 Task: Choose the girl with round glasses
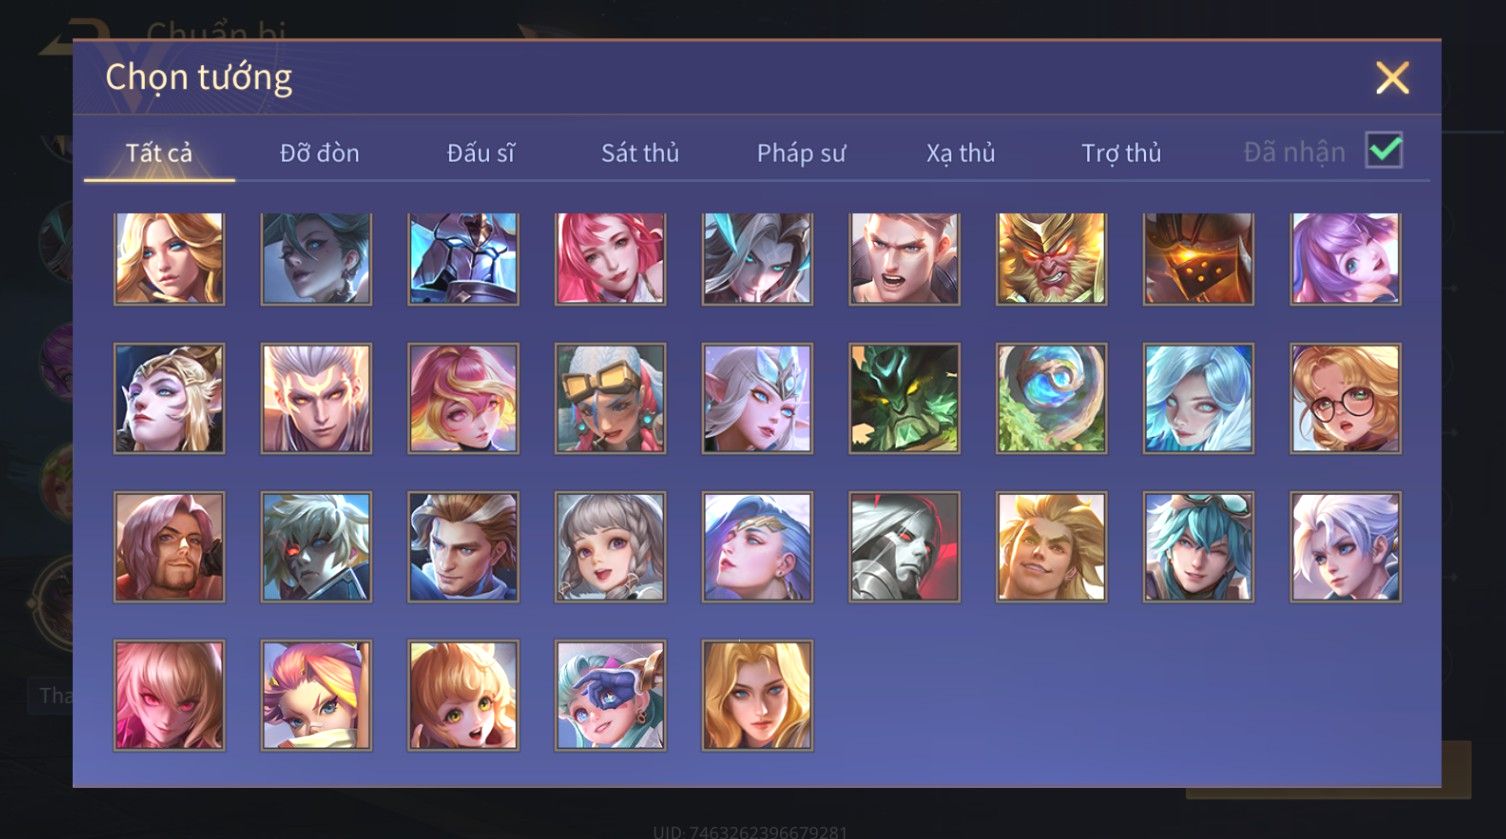coord(1345,399)
